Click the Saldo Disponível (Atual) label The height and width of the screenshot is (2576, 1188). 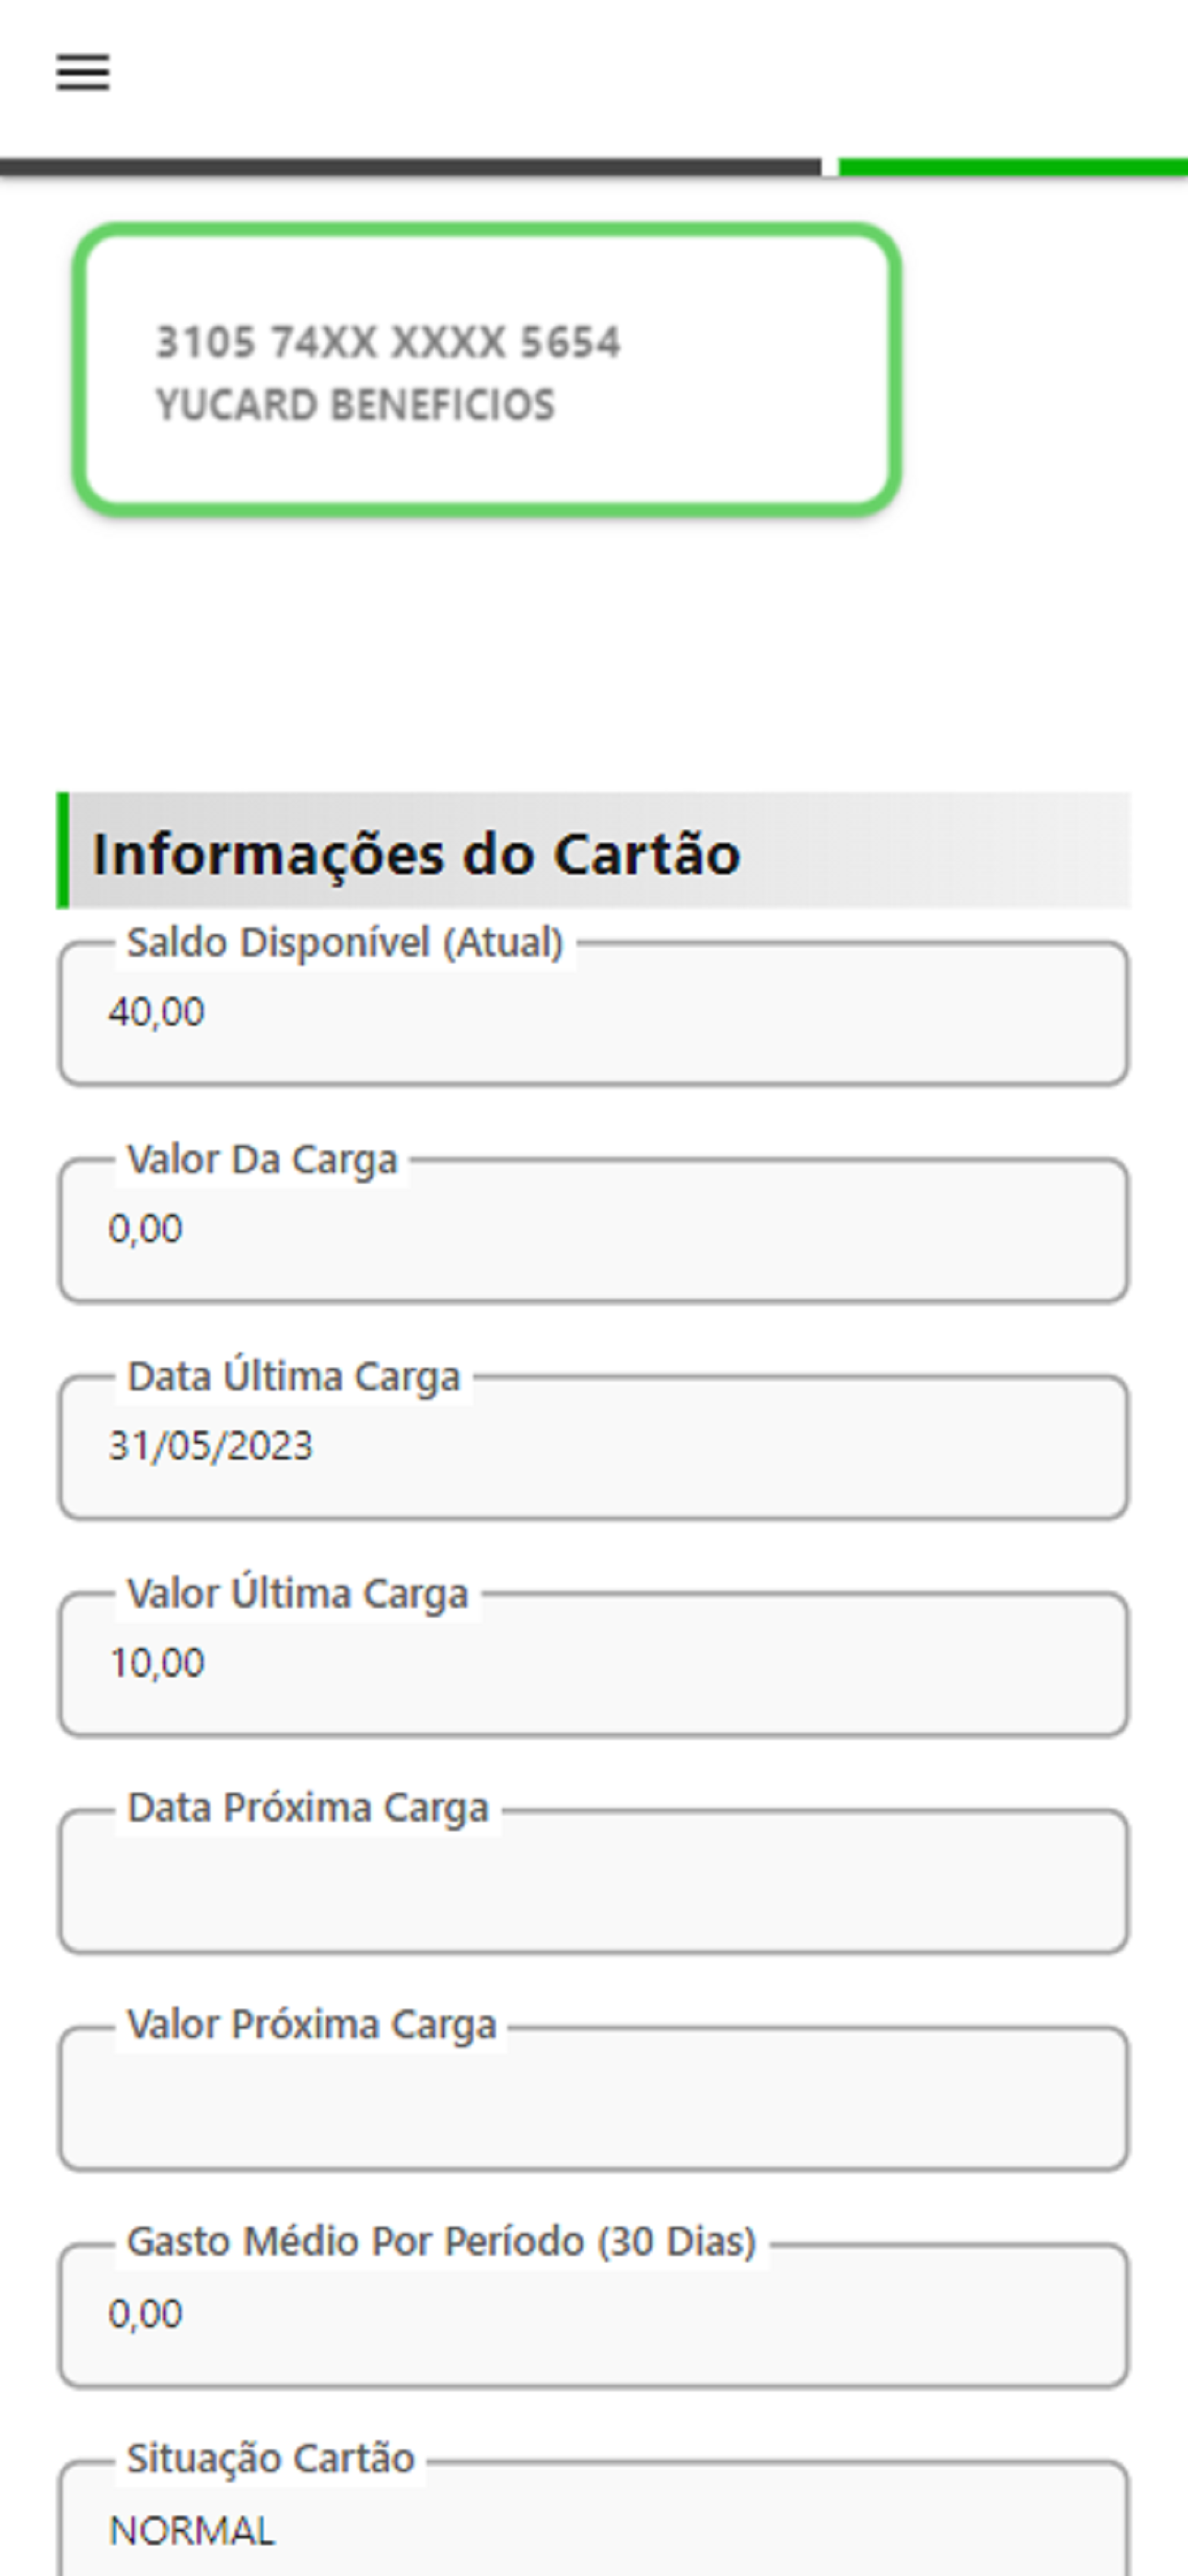pos(345,942)
